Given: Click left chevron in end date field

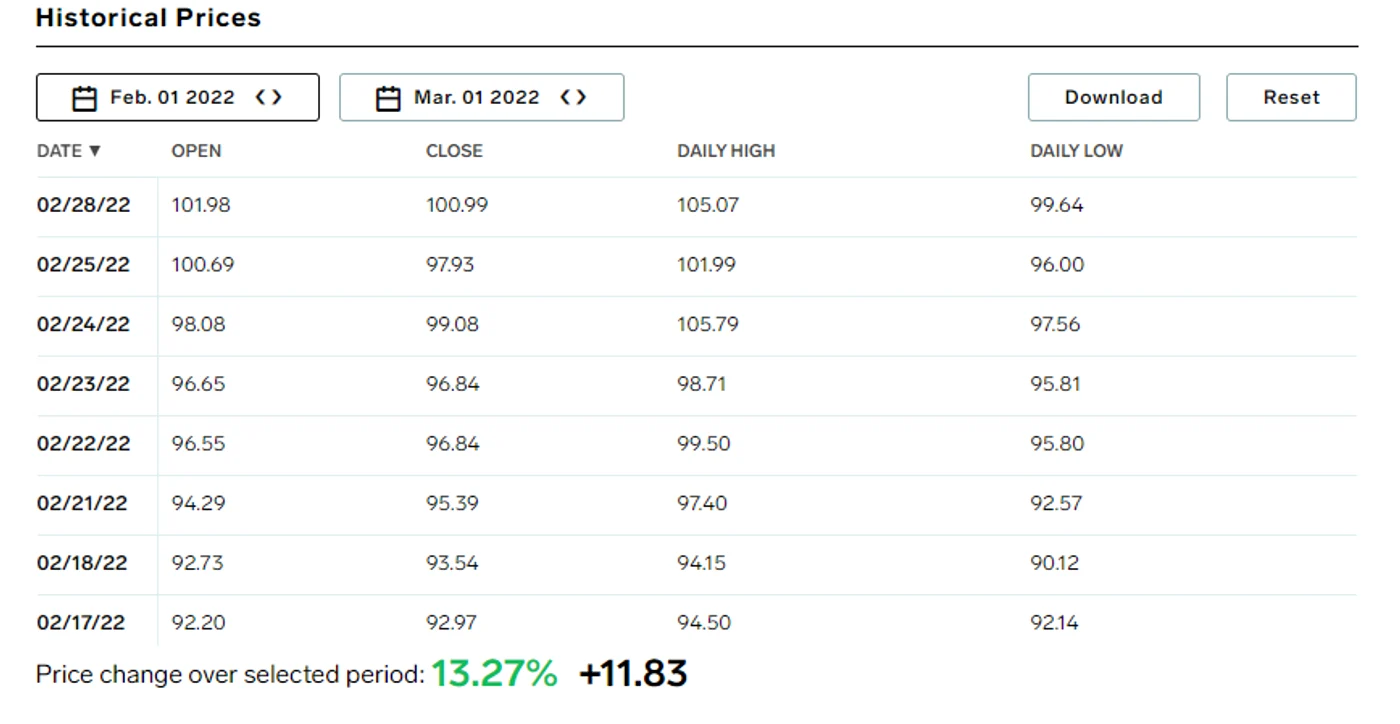Looking at the screenshot, I should point(565,97).
